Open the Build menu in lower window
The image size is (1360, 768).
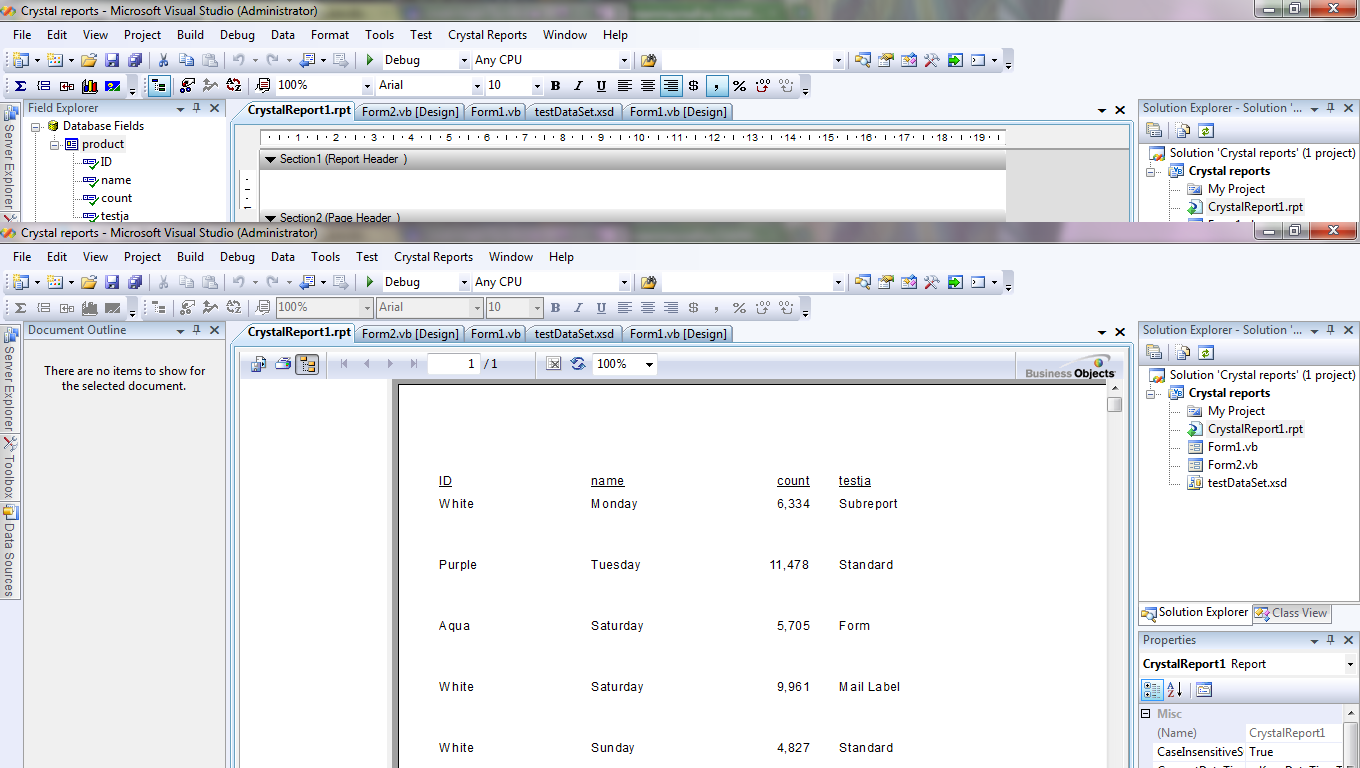(190, 257)
